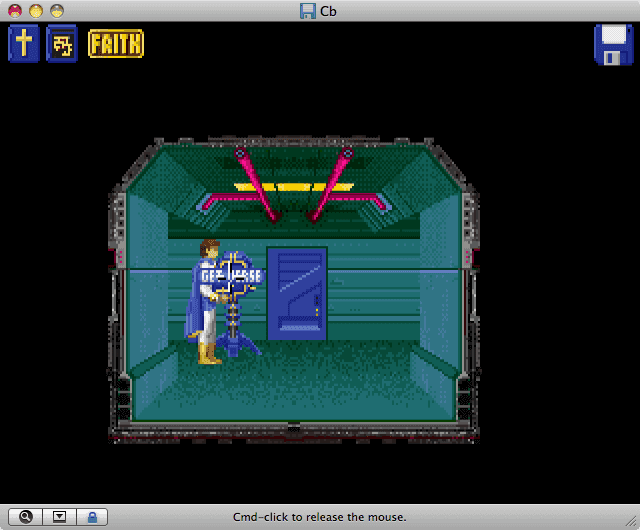Click the magnifier zoom button in status bar
Viewport: 640px width, 530px height.
tap(26, 517)
